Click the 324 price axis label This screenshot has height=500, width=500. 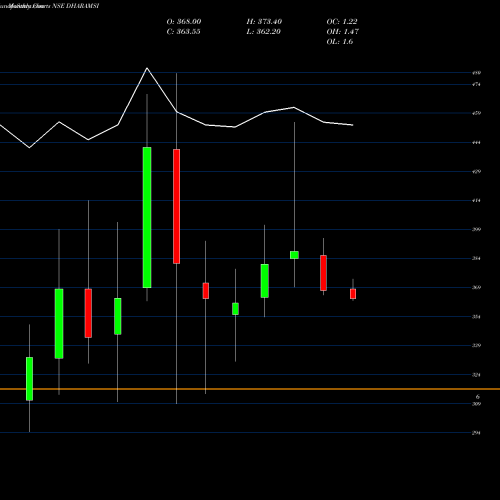476,375
